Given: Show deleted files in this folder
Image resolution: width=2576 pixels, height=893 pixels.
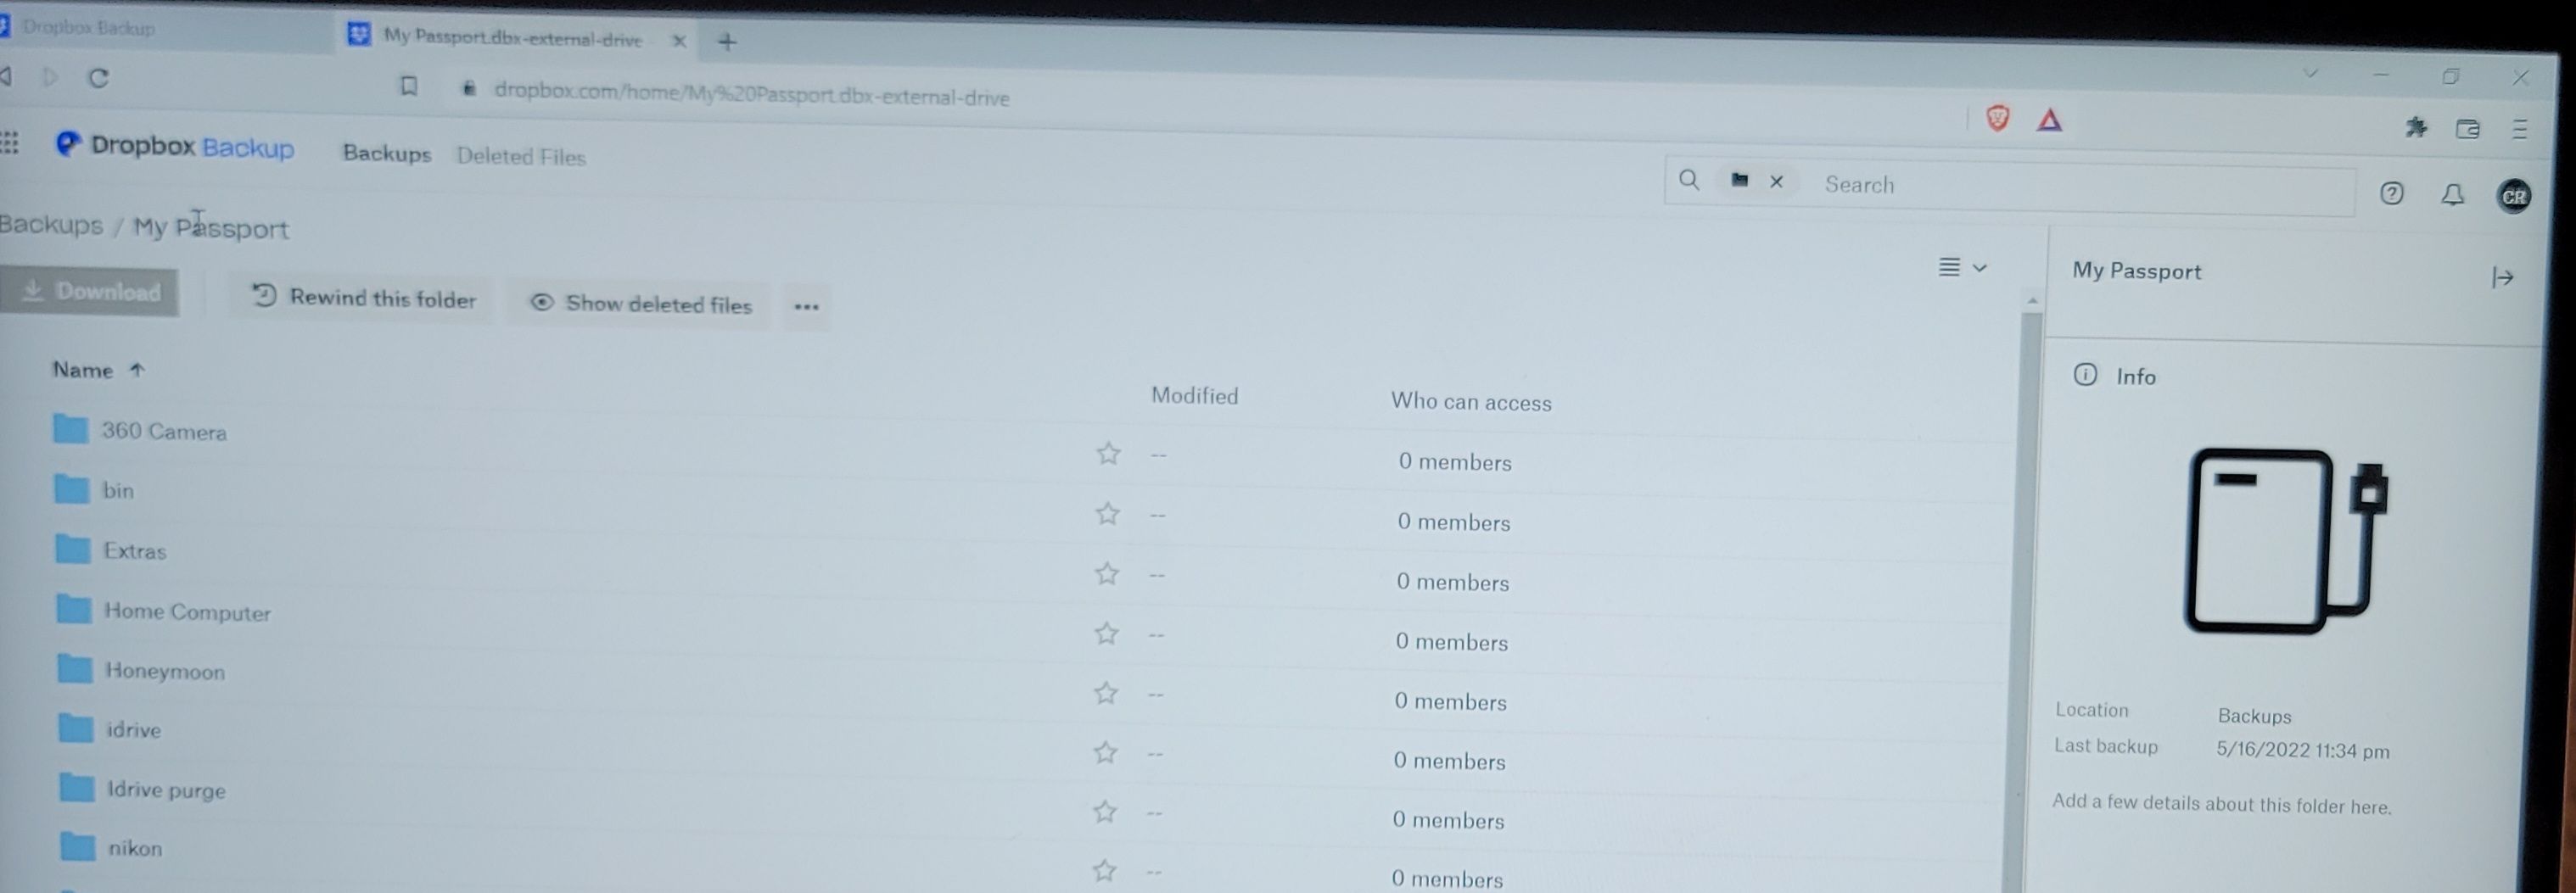Looking at the screenshot, I should tap(640, 303).
